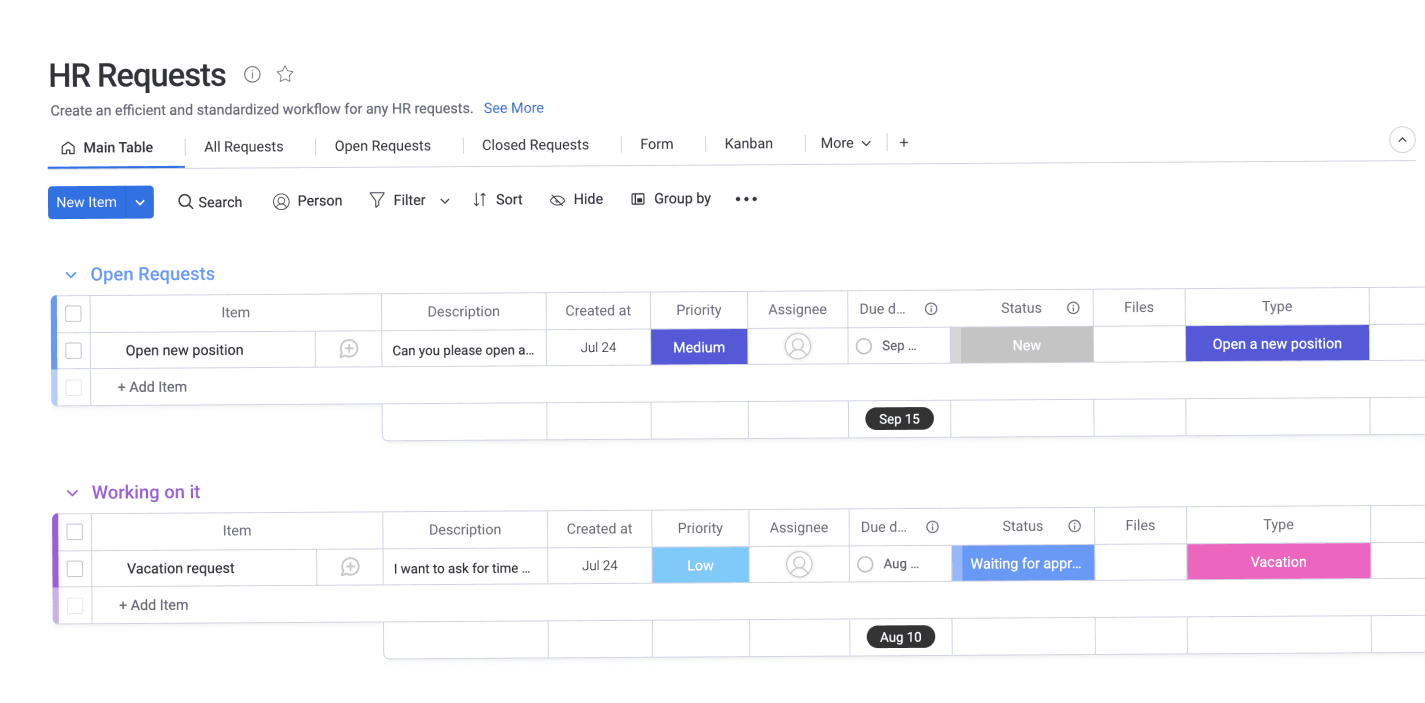Collapse the Open Requests group chevron
Image resolution: width=1425 pixels, height=703 pixels.
[x=71, y=275]
